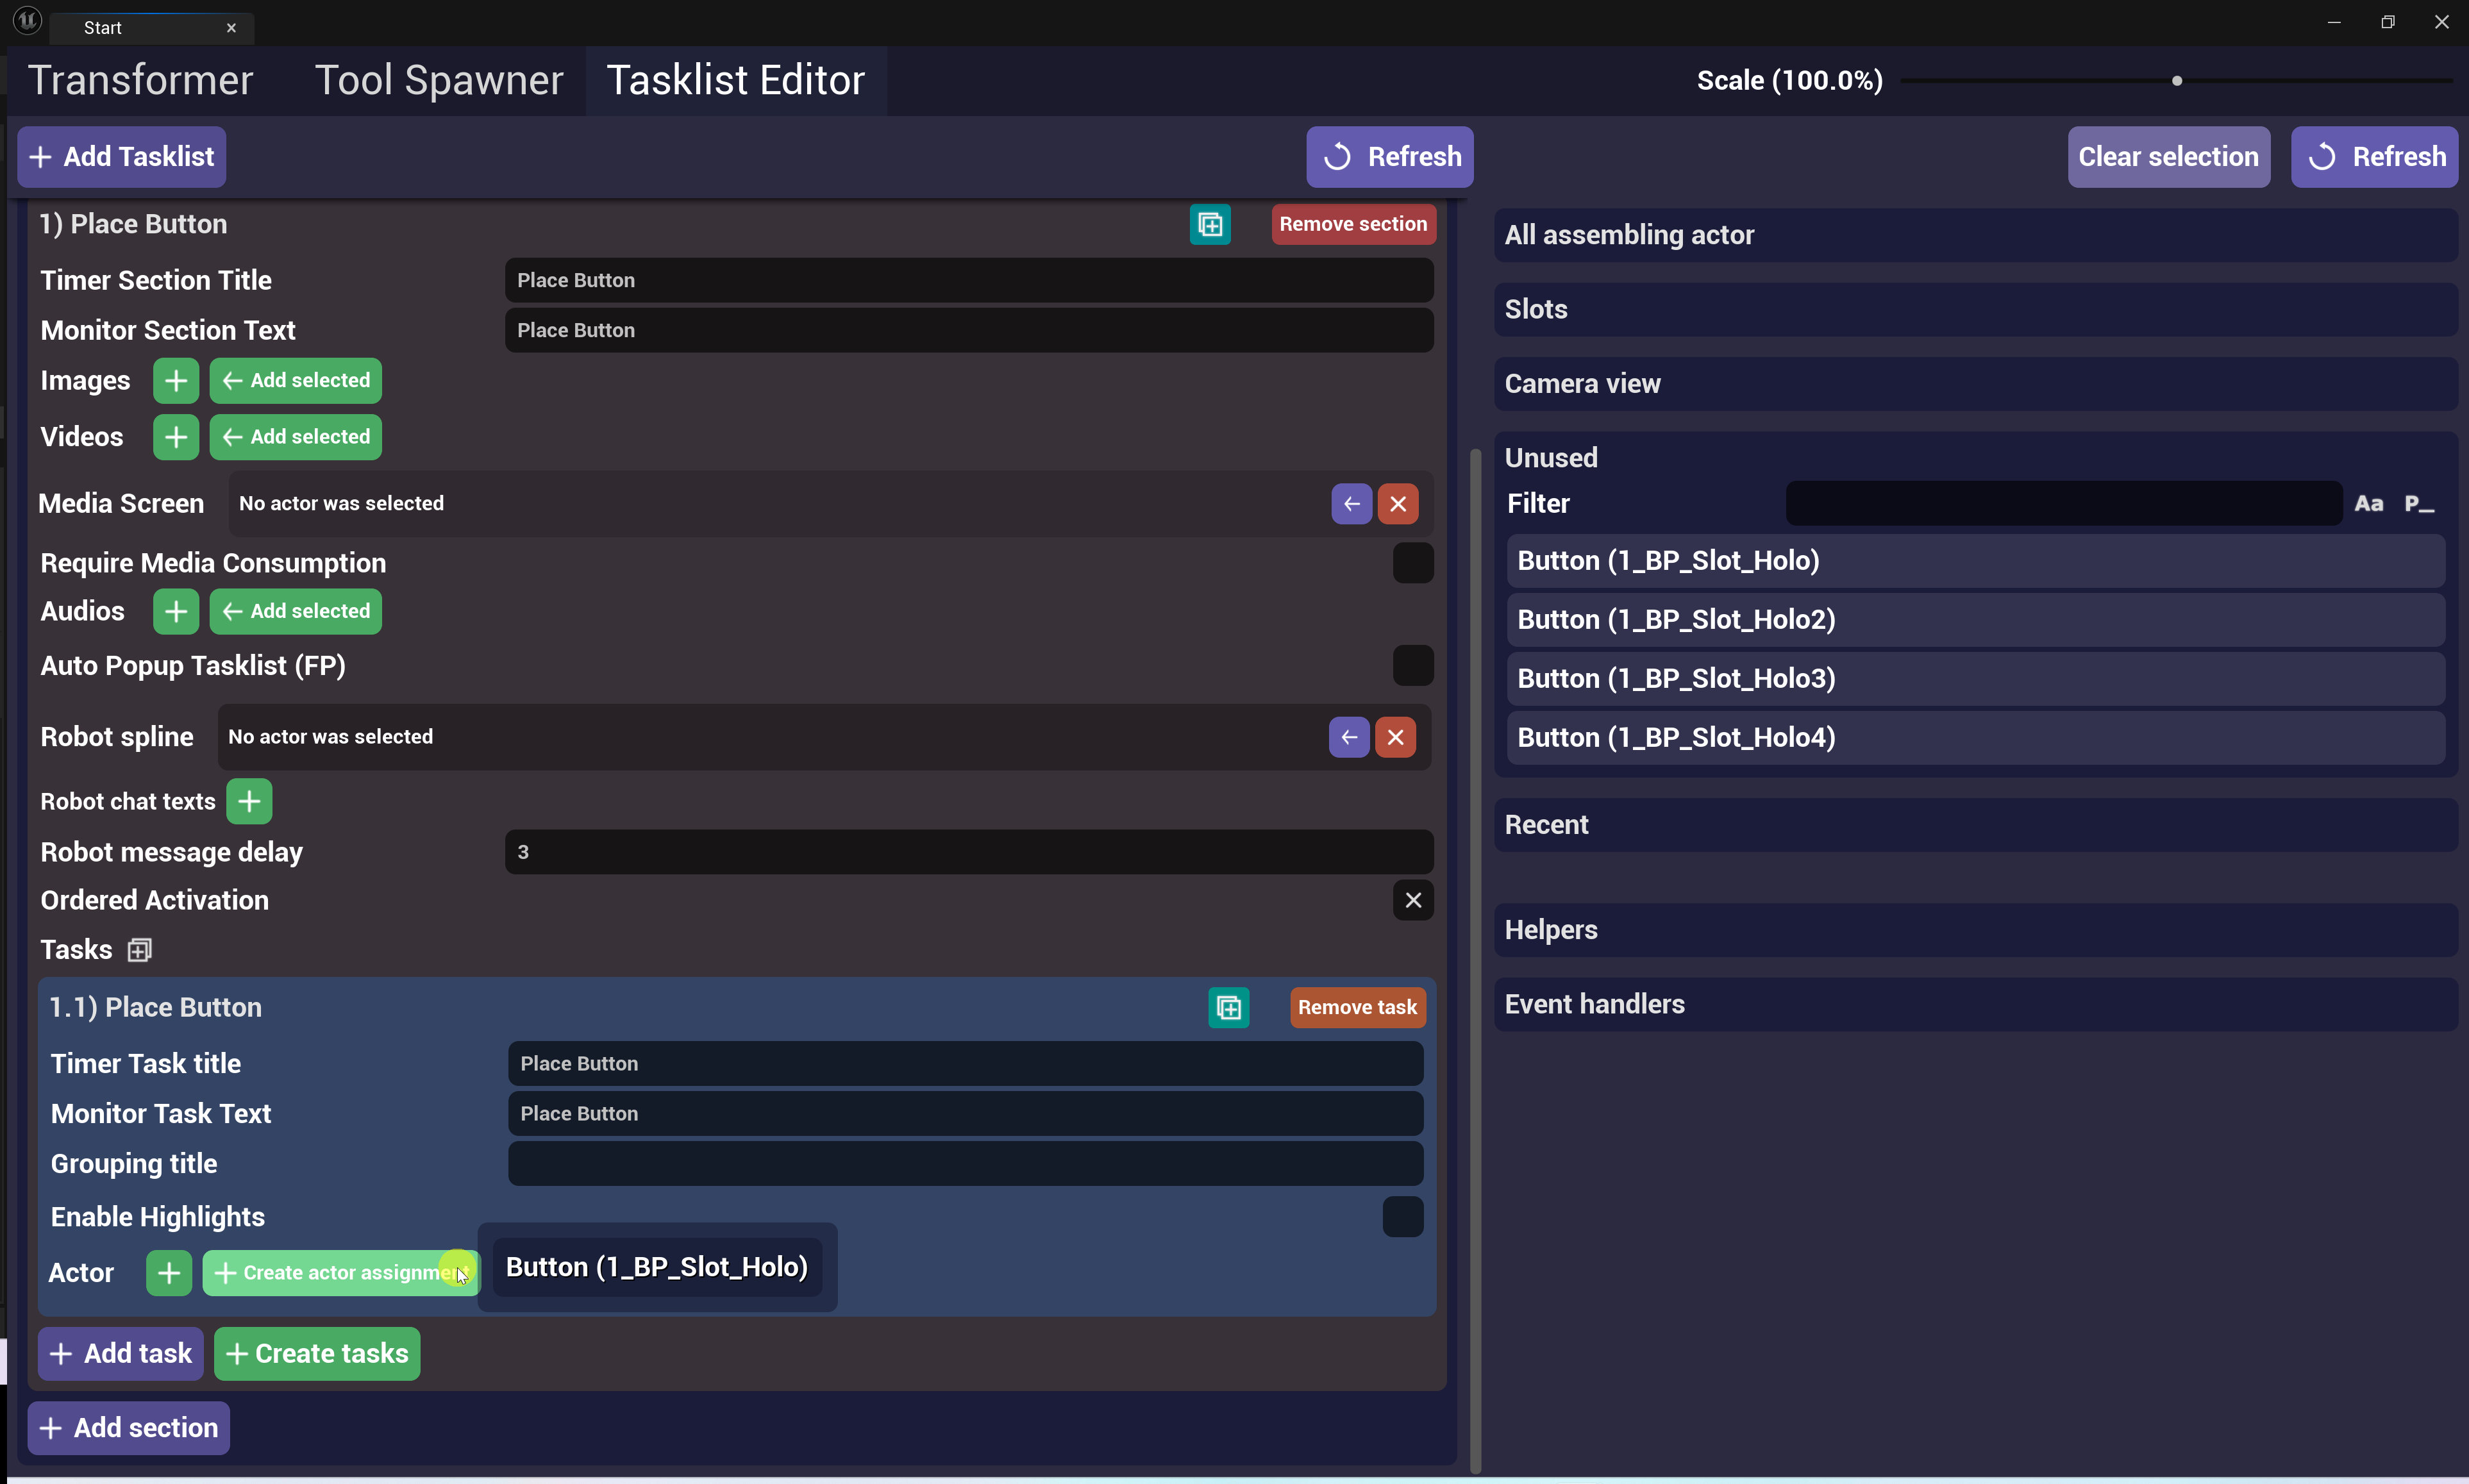Switch to the Tool Spawner tab

439,80
